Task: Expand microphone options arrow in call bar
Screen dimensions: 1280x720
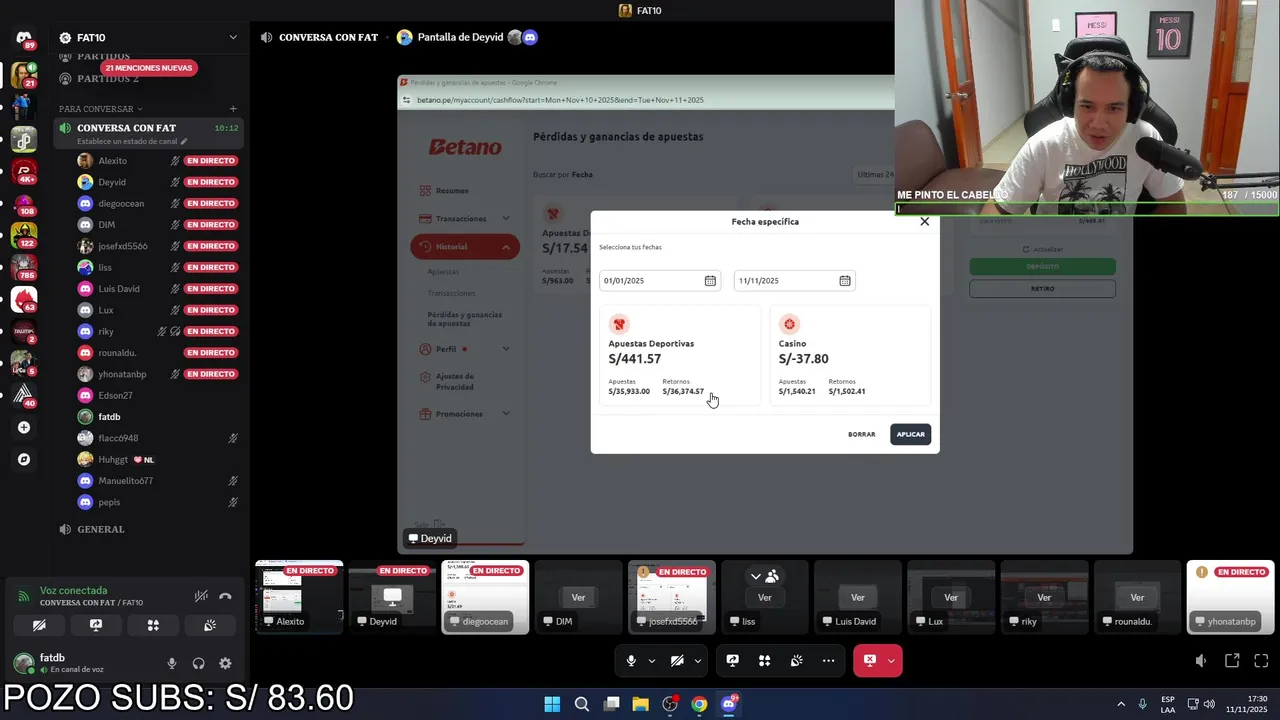Action: (652, 661)
